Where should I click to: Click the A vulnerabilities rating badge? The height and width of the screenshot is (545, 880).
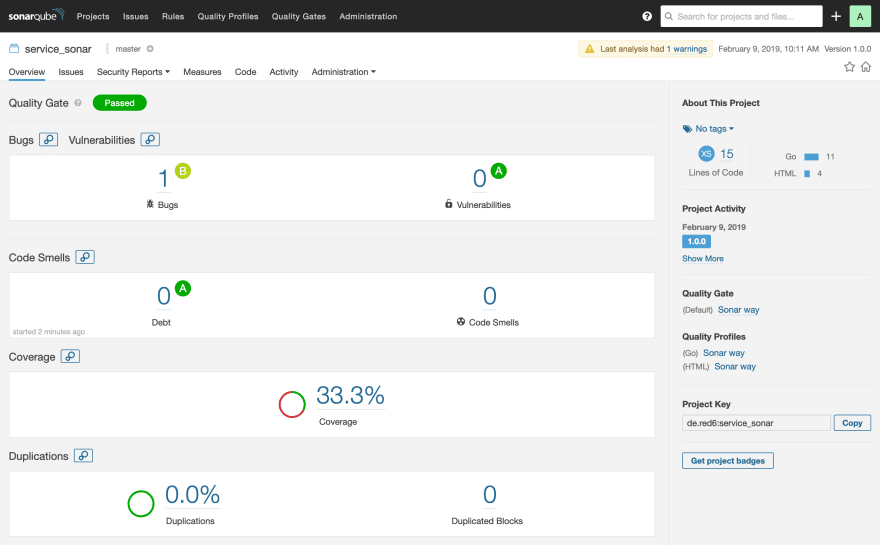click(x=498, y=171)
